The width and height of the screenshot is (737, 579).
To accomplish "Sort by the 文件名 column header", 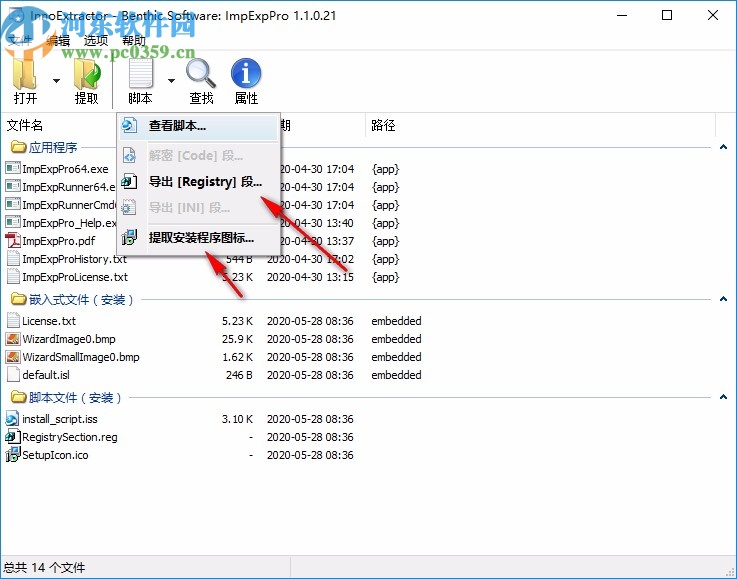I will (x=25, y=125).
